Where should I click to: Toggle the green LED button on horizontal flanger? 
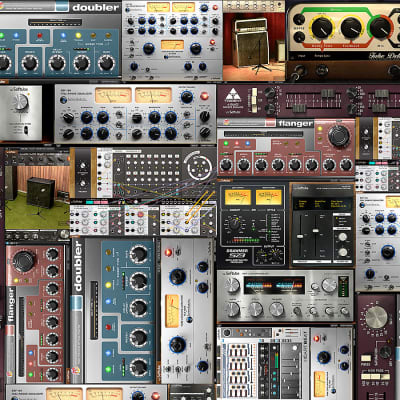pyautogui.click(x=226, y=144)
